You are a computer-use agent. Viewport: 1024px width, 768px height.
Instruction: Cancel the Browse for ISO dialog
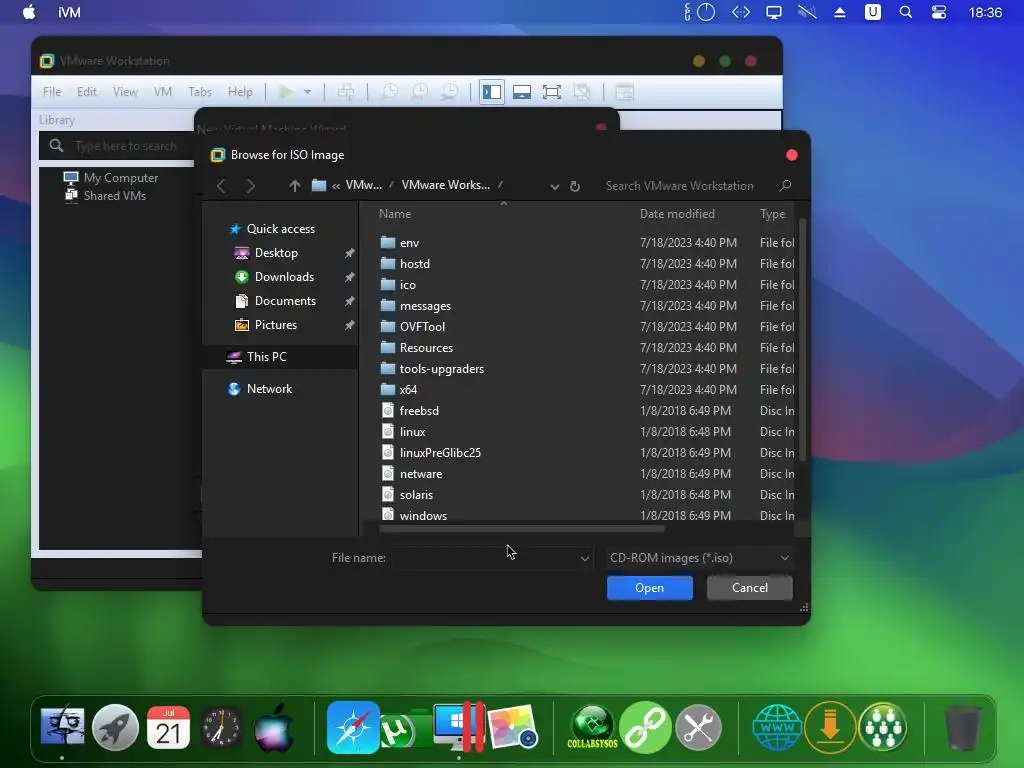pos(750,588)
